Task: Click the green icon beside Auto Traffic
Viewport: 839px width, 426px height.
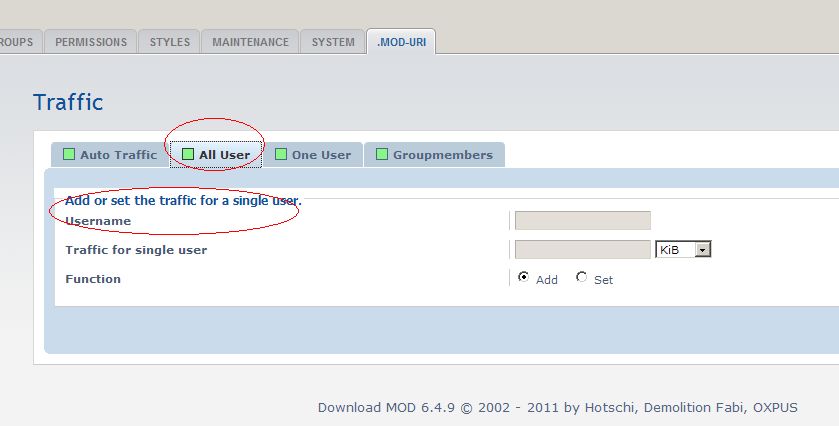Action: (69, 154)
